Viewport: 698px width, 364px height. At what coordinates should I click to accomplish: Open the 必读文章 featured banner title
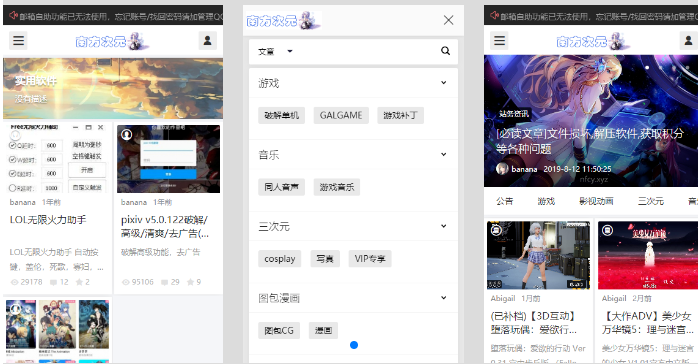590,141
